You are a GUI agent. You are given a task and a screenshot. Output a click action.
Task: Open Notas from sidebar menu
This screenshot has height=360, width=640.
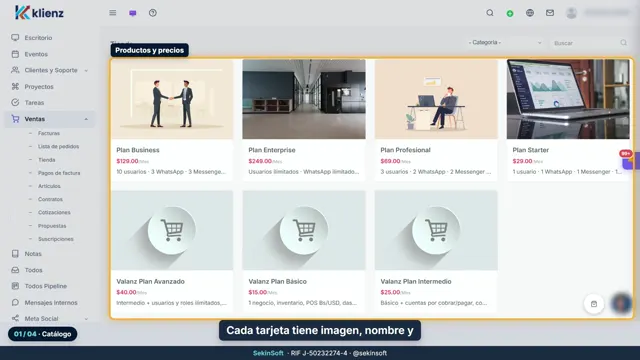(x=33, y=253)
